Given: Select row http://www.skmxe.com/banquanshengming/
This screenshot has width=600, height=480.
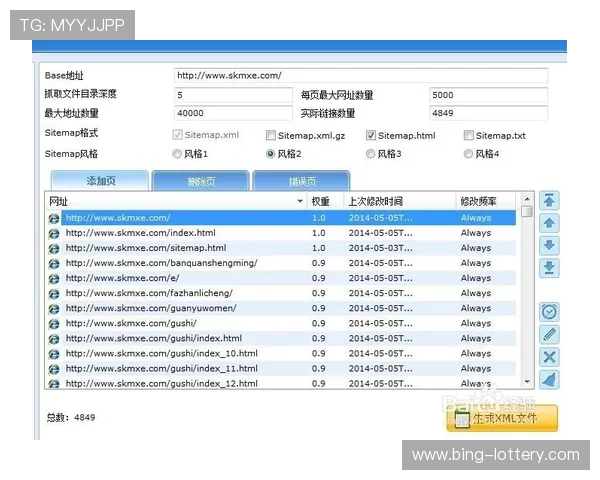Looking at the screenshot, I should pos(281,263).
